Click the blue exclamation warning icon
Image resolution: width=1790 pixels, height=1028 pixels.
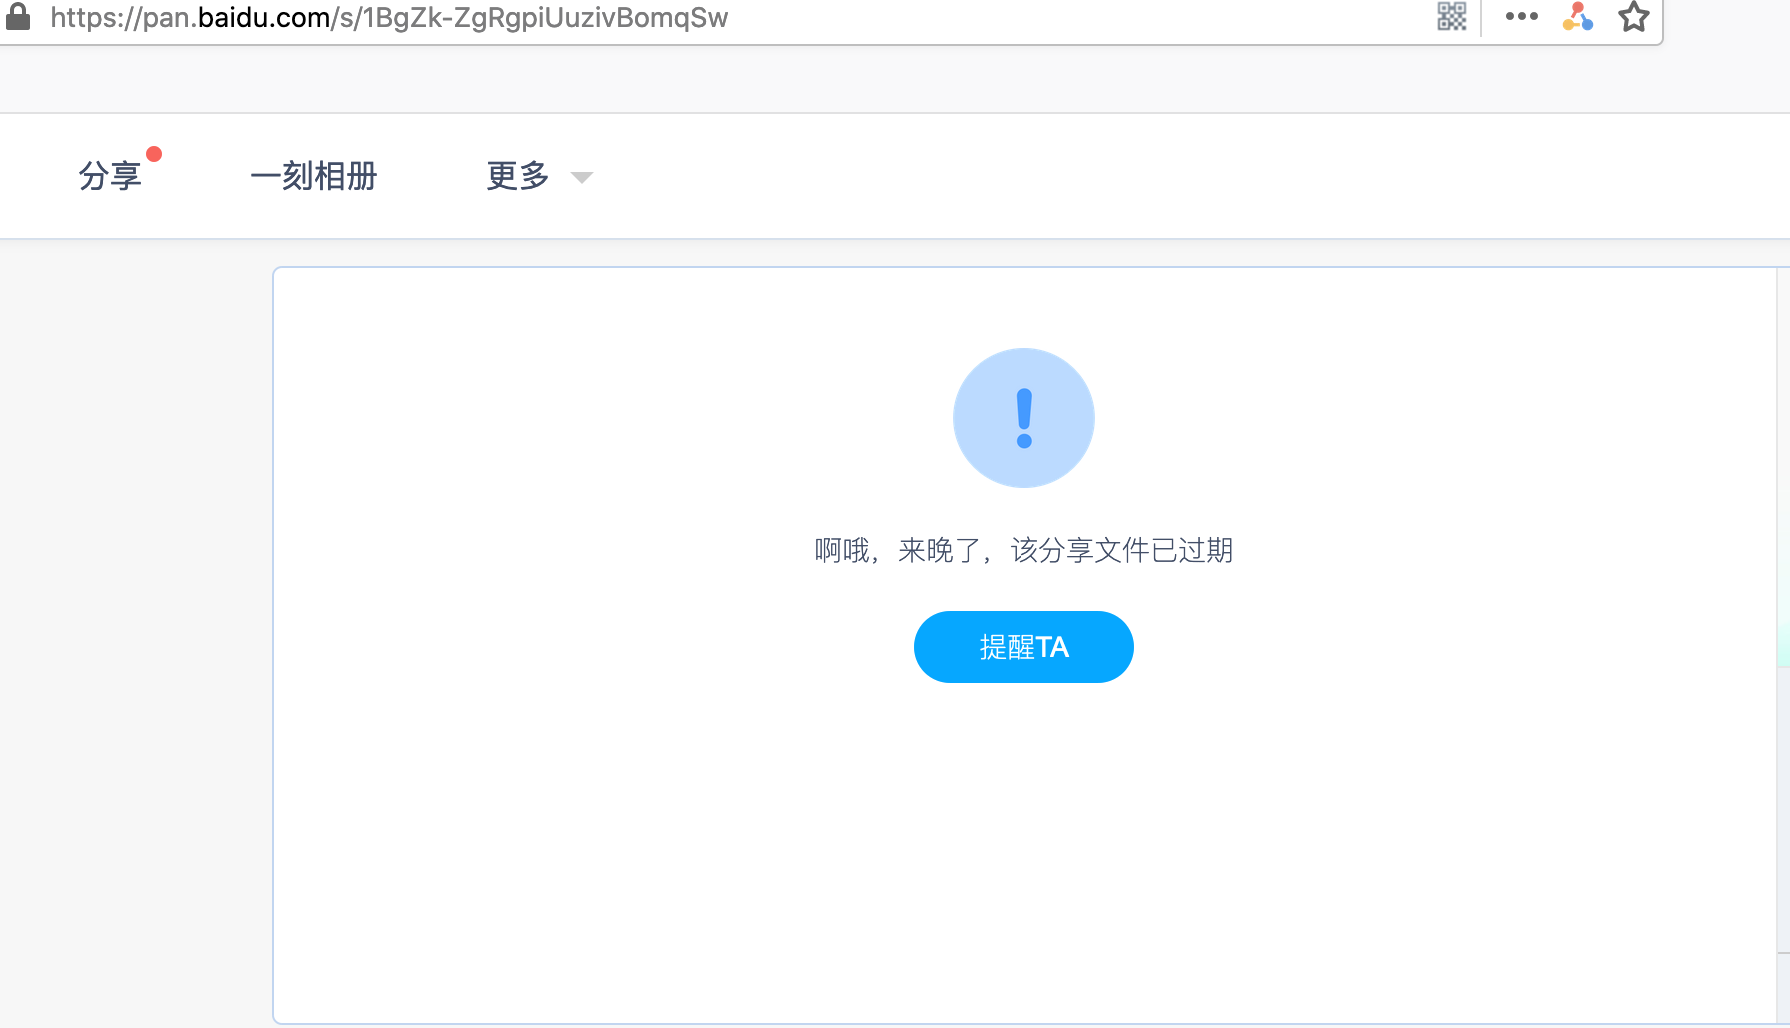tap(1024, 418)
